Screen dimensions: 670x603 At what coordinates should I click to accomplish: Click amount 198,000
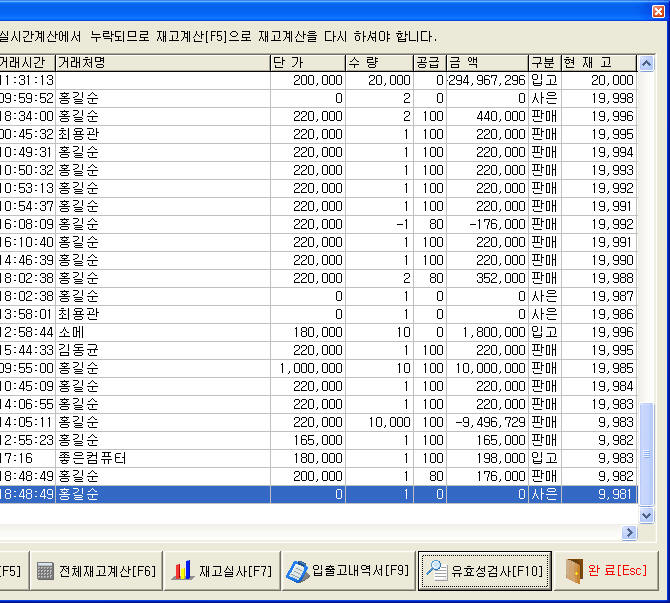pyautogui.click(x=500, y=458)
